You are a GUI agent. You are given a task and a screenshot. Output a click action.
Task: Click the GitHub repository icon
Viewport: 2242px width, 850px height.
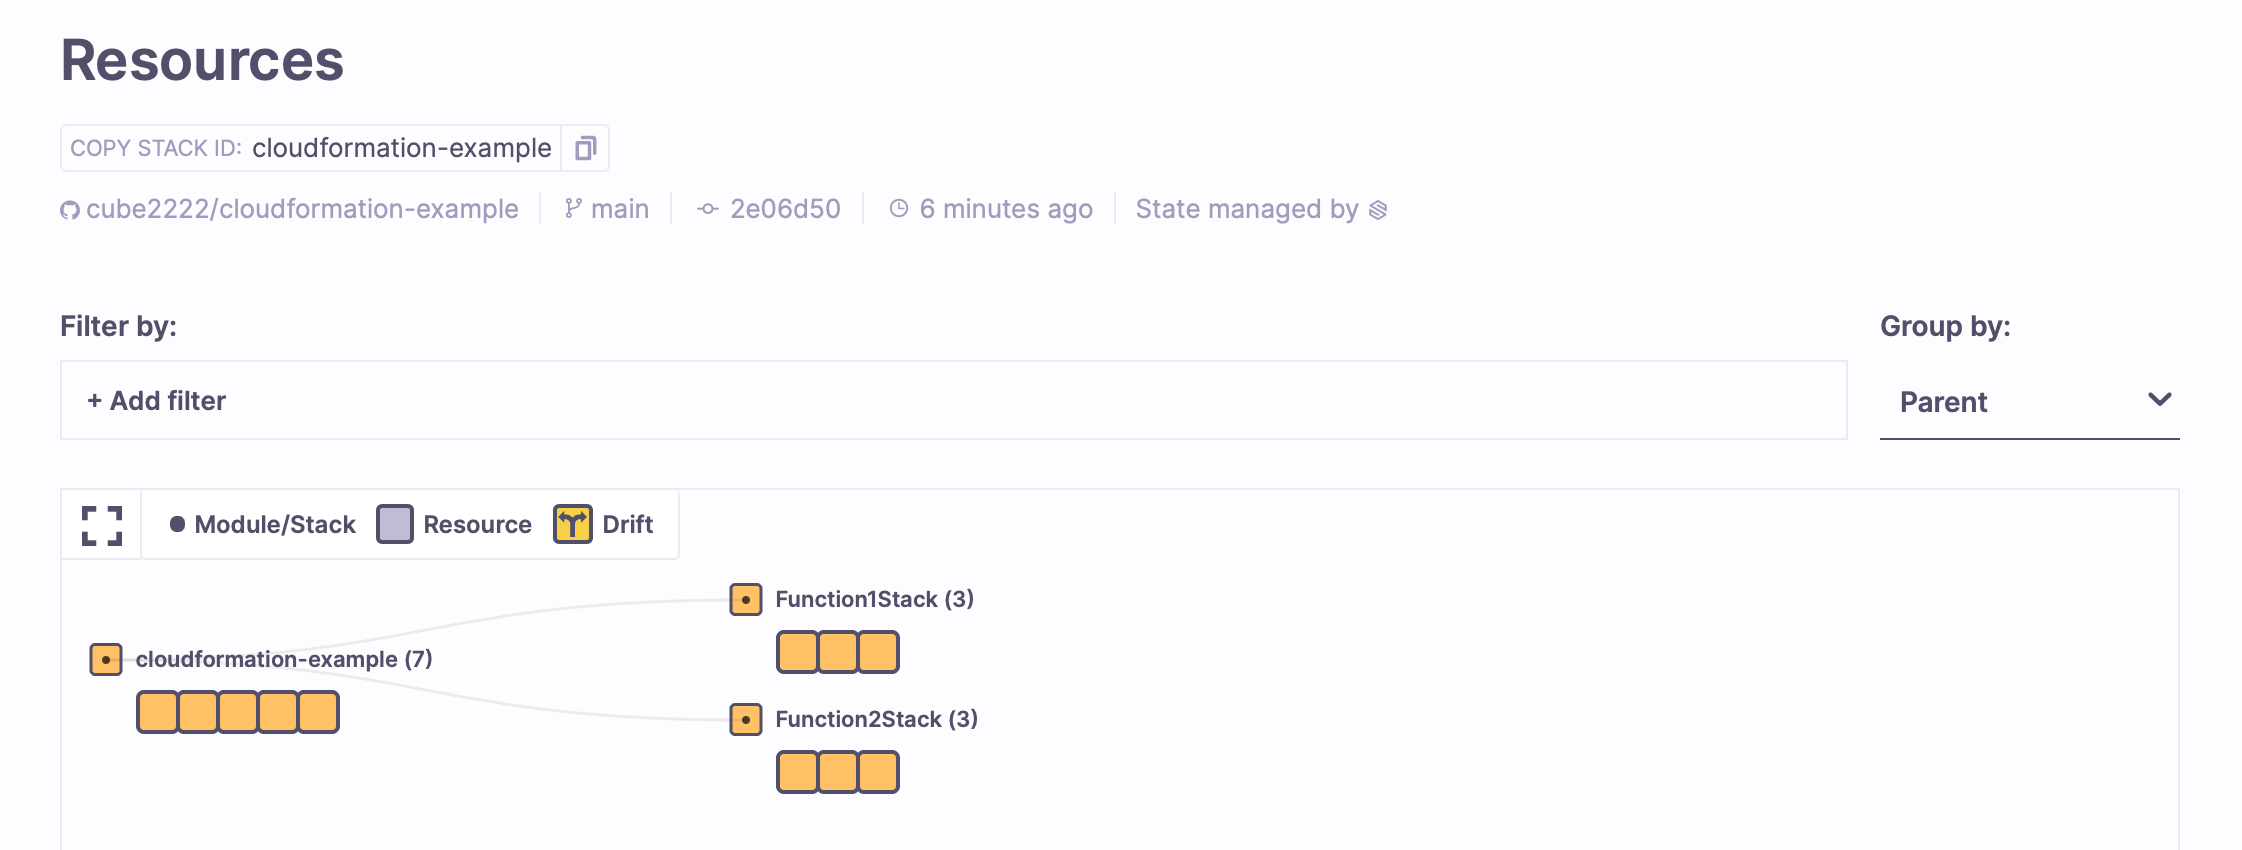click(x=70, y=210)
